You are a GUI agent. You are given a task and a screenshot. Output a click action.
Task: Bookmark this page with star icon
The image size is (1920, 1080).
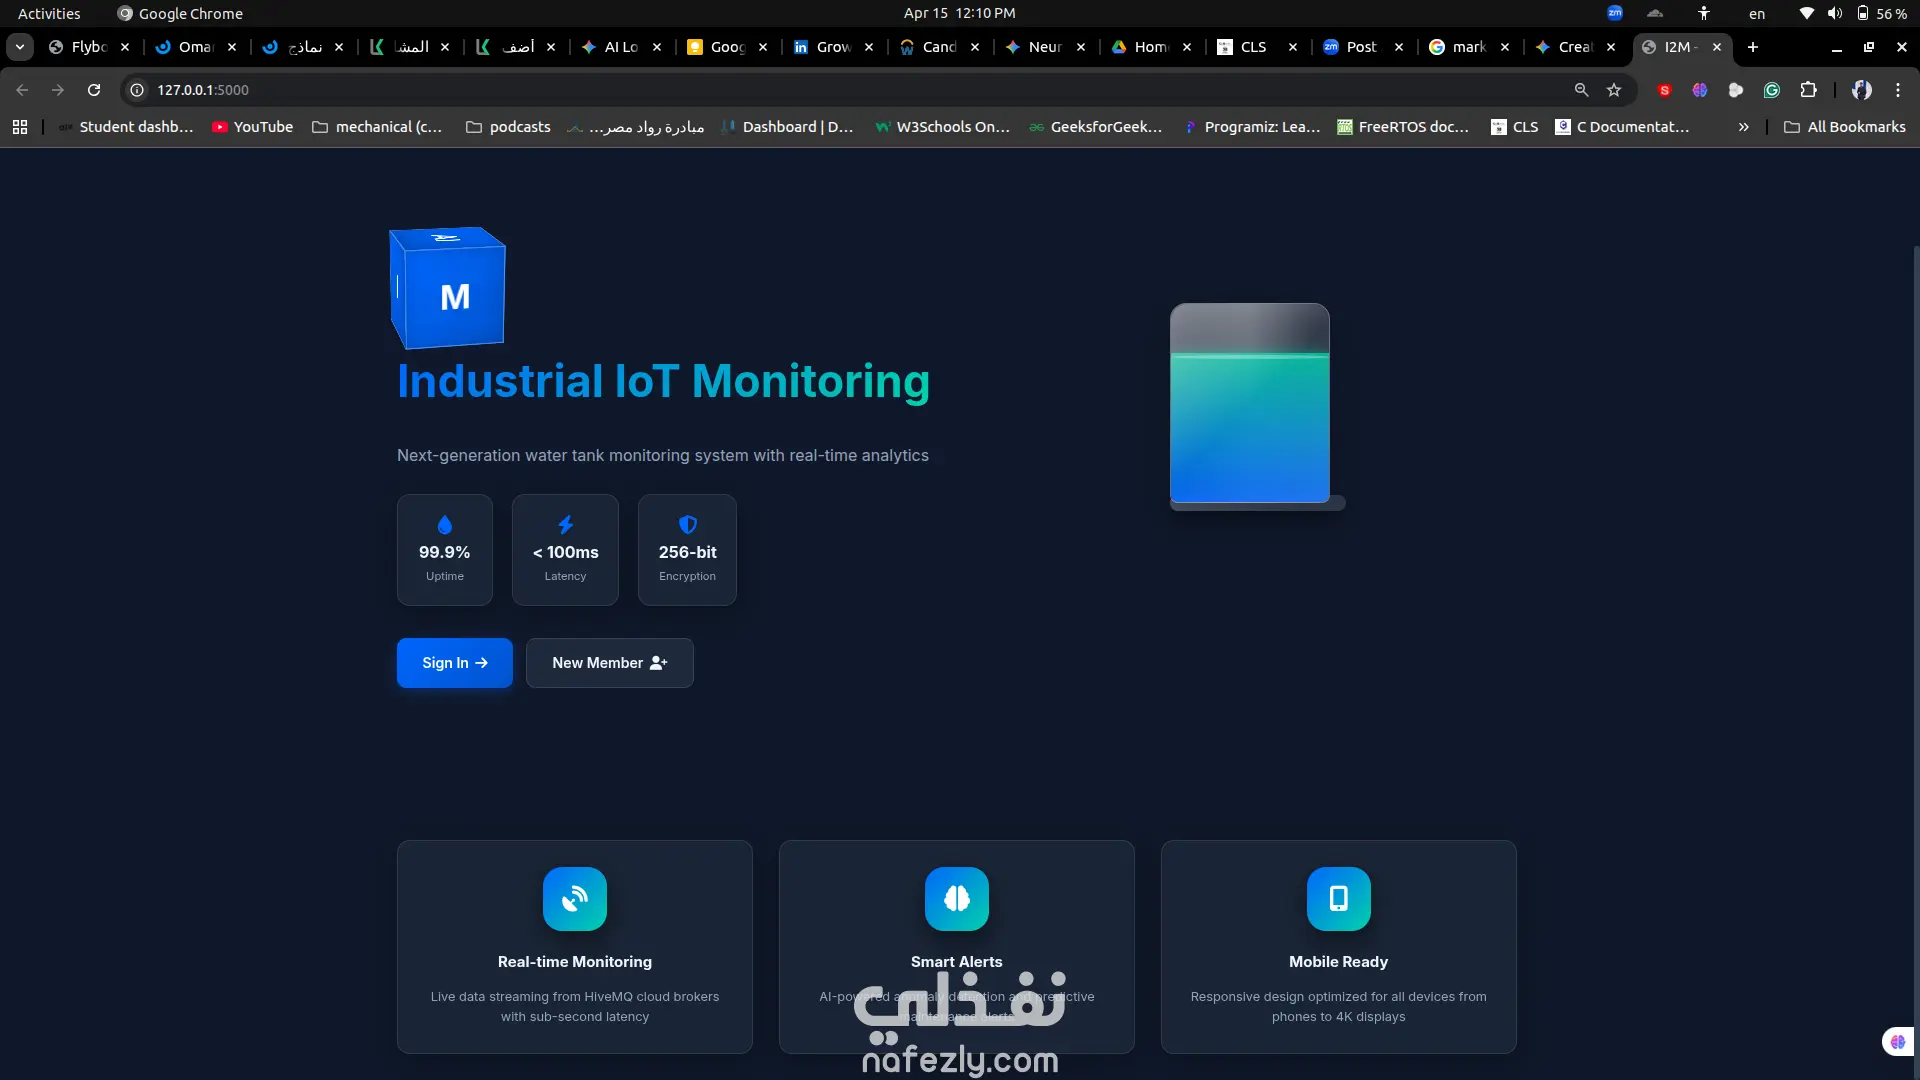coord(1613,90)
